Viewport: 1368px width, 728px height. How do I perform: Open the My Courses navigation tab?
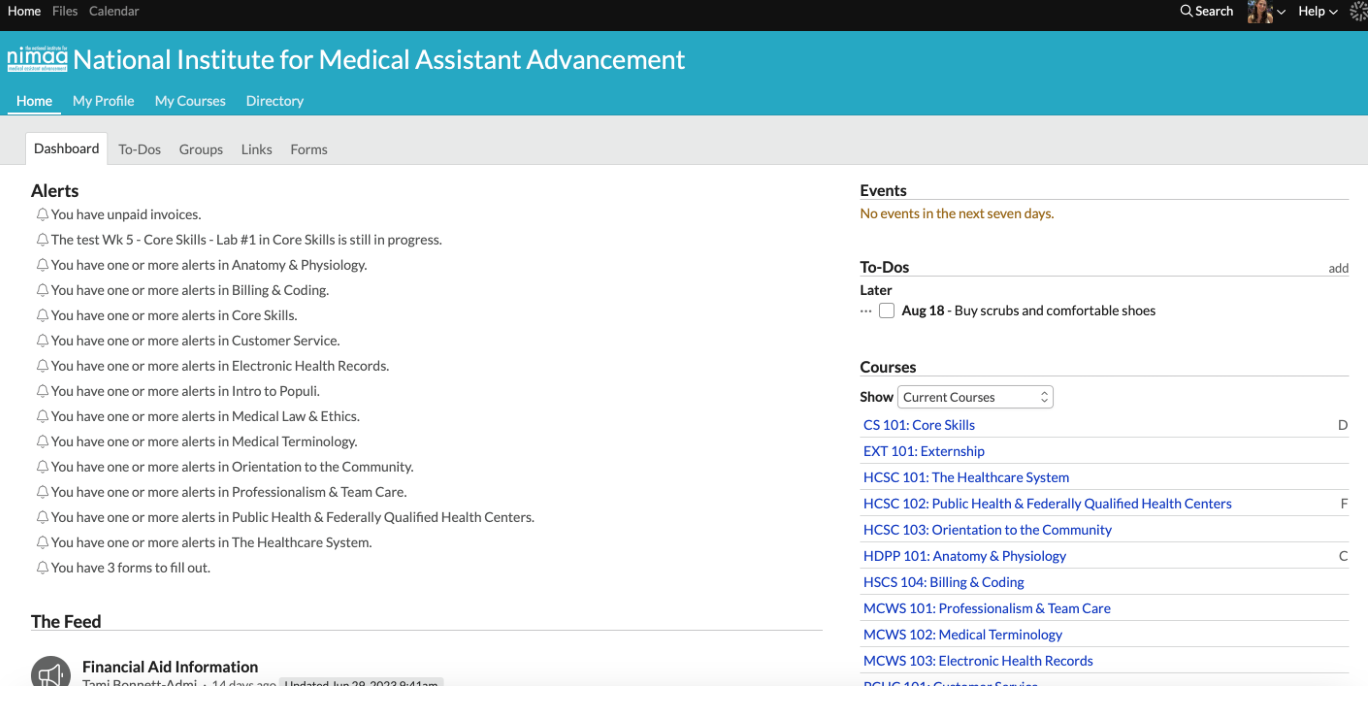point(190,101)
